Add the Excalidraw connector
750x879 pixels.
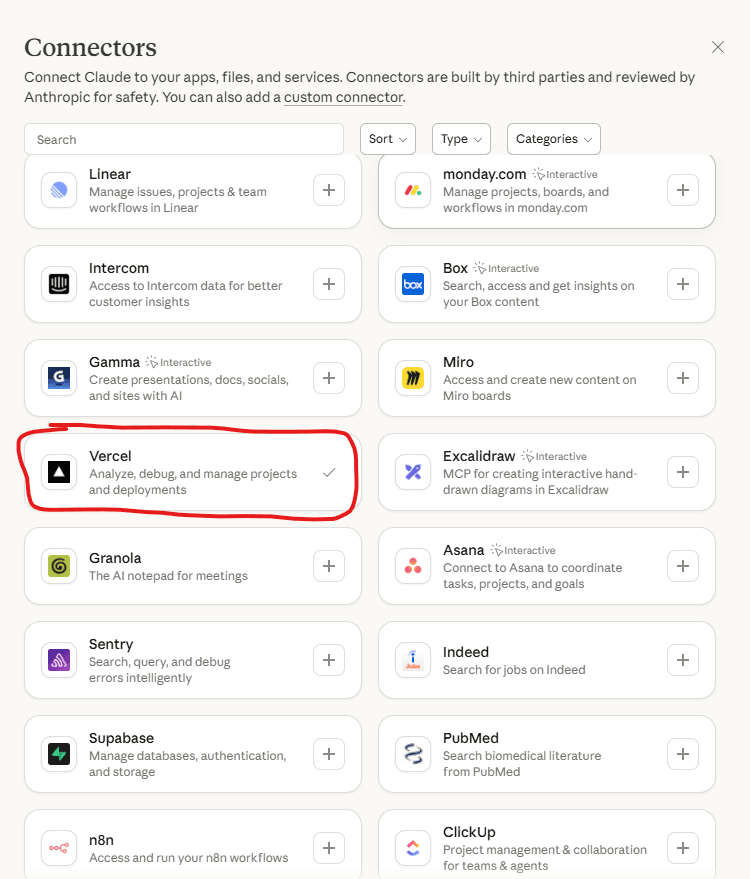pos(683,472)
